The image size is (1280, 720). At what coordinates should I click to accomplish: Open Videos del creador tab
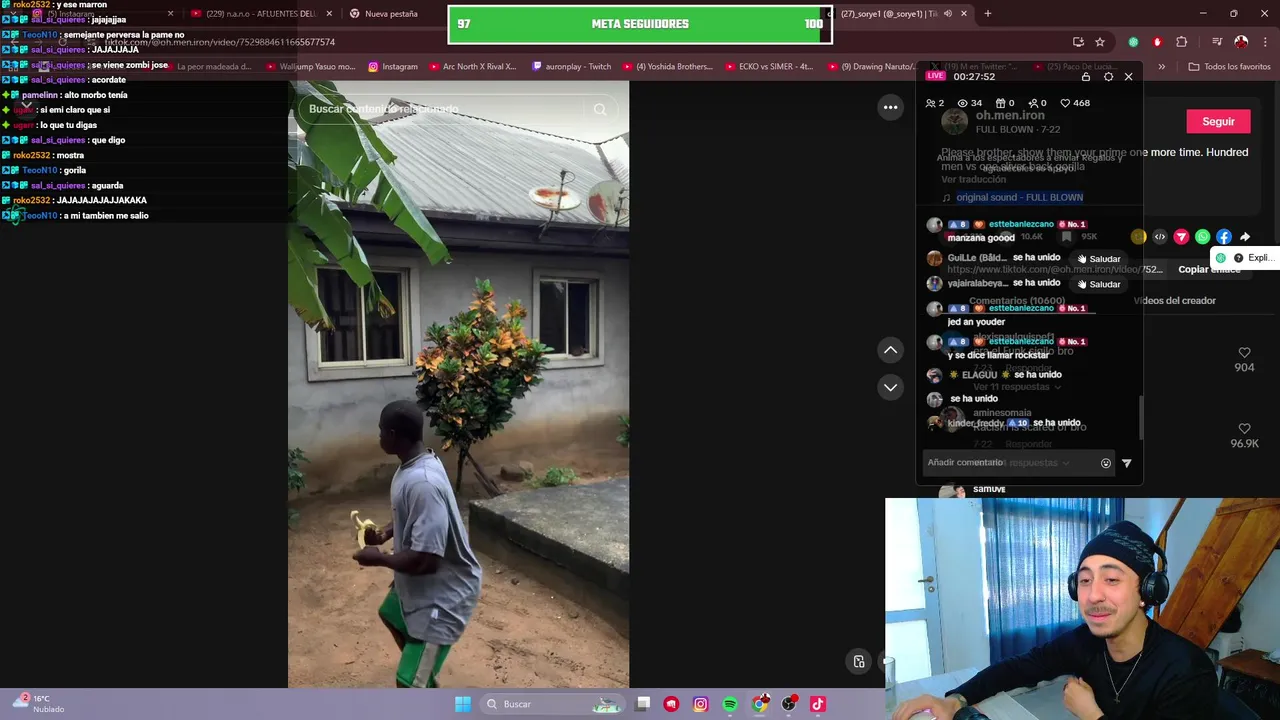coord(1175,301)
